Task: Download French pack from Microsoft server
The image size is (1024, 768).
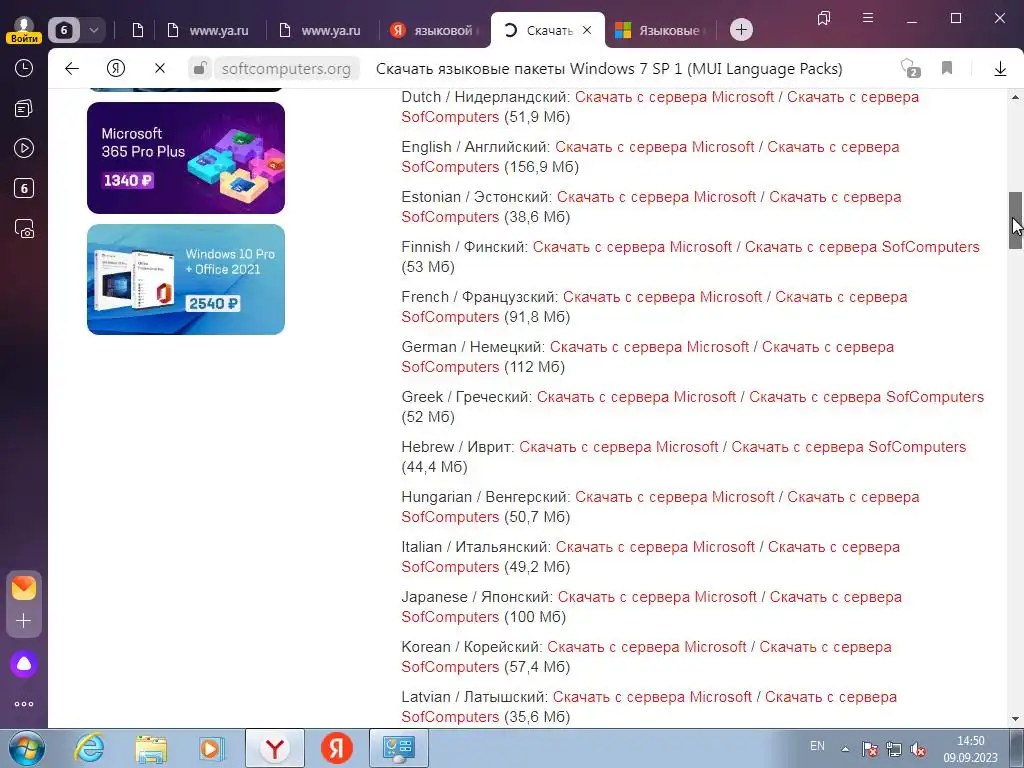Action: click(662, 297)
